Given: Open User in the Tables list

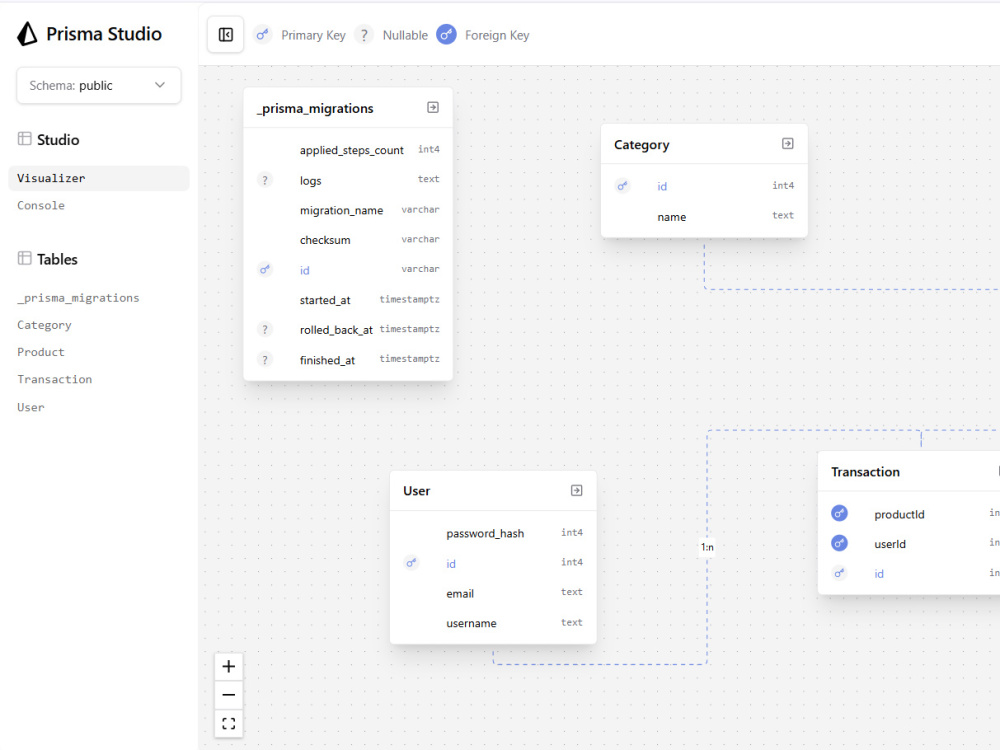Looking at the screenshot, I should coord(31,407).
